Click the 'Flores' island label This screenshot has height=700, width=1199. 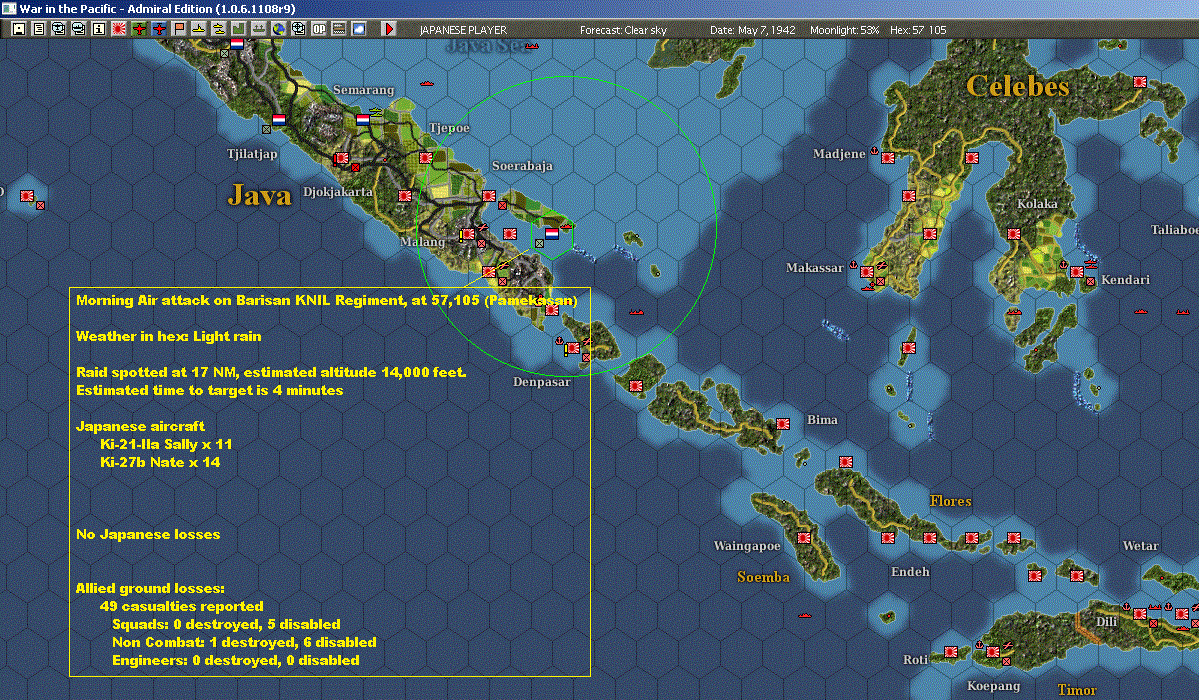coord(950,501)
